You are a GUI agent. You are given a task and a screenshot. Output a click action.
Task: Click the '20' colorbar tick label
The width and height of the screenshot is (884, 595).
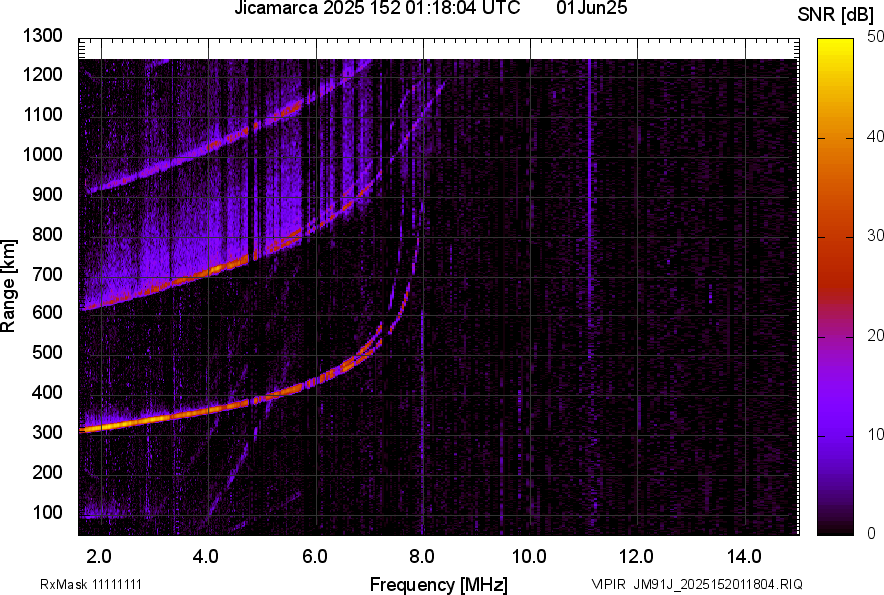coord(876,335)
